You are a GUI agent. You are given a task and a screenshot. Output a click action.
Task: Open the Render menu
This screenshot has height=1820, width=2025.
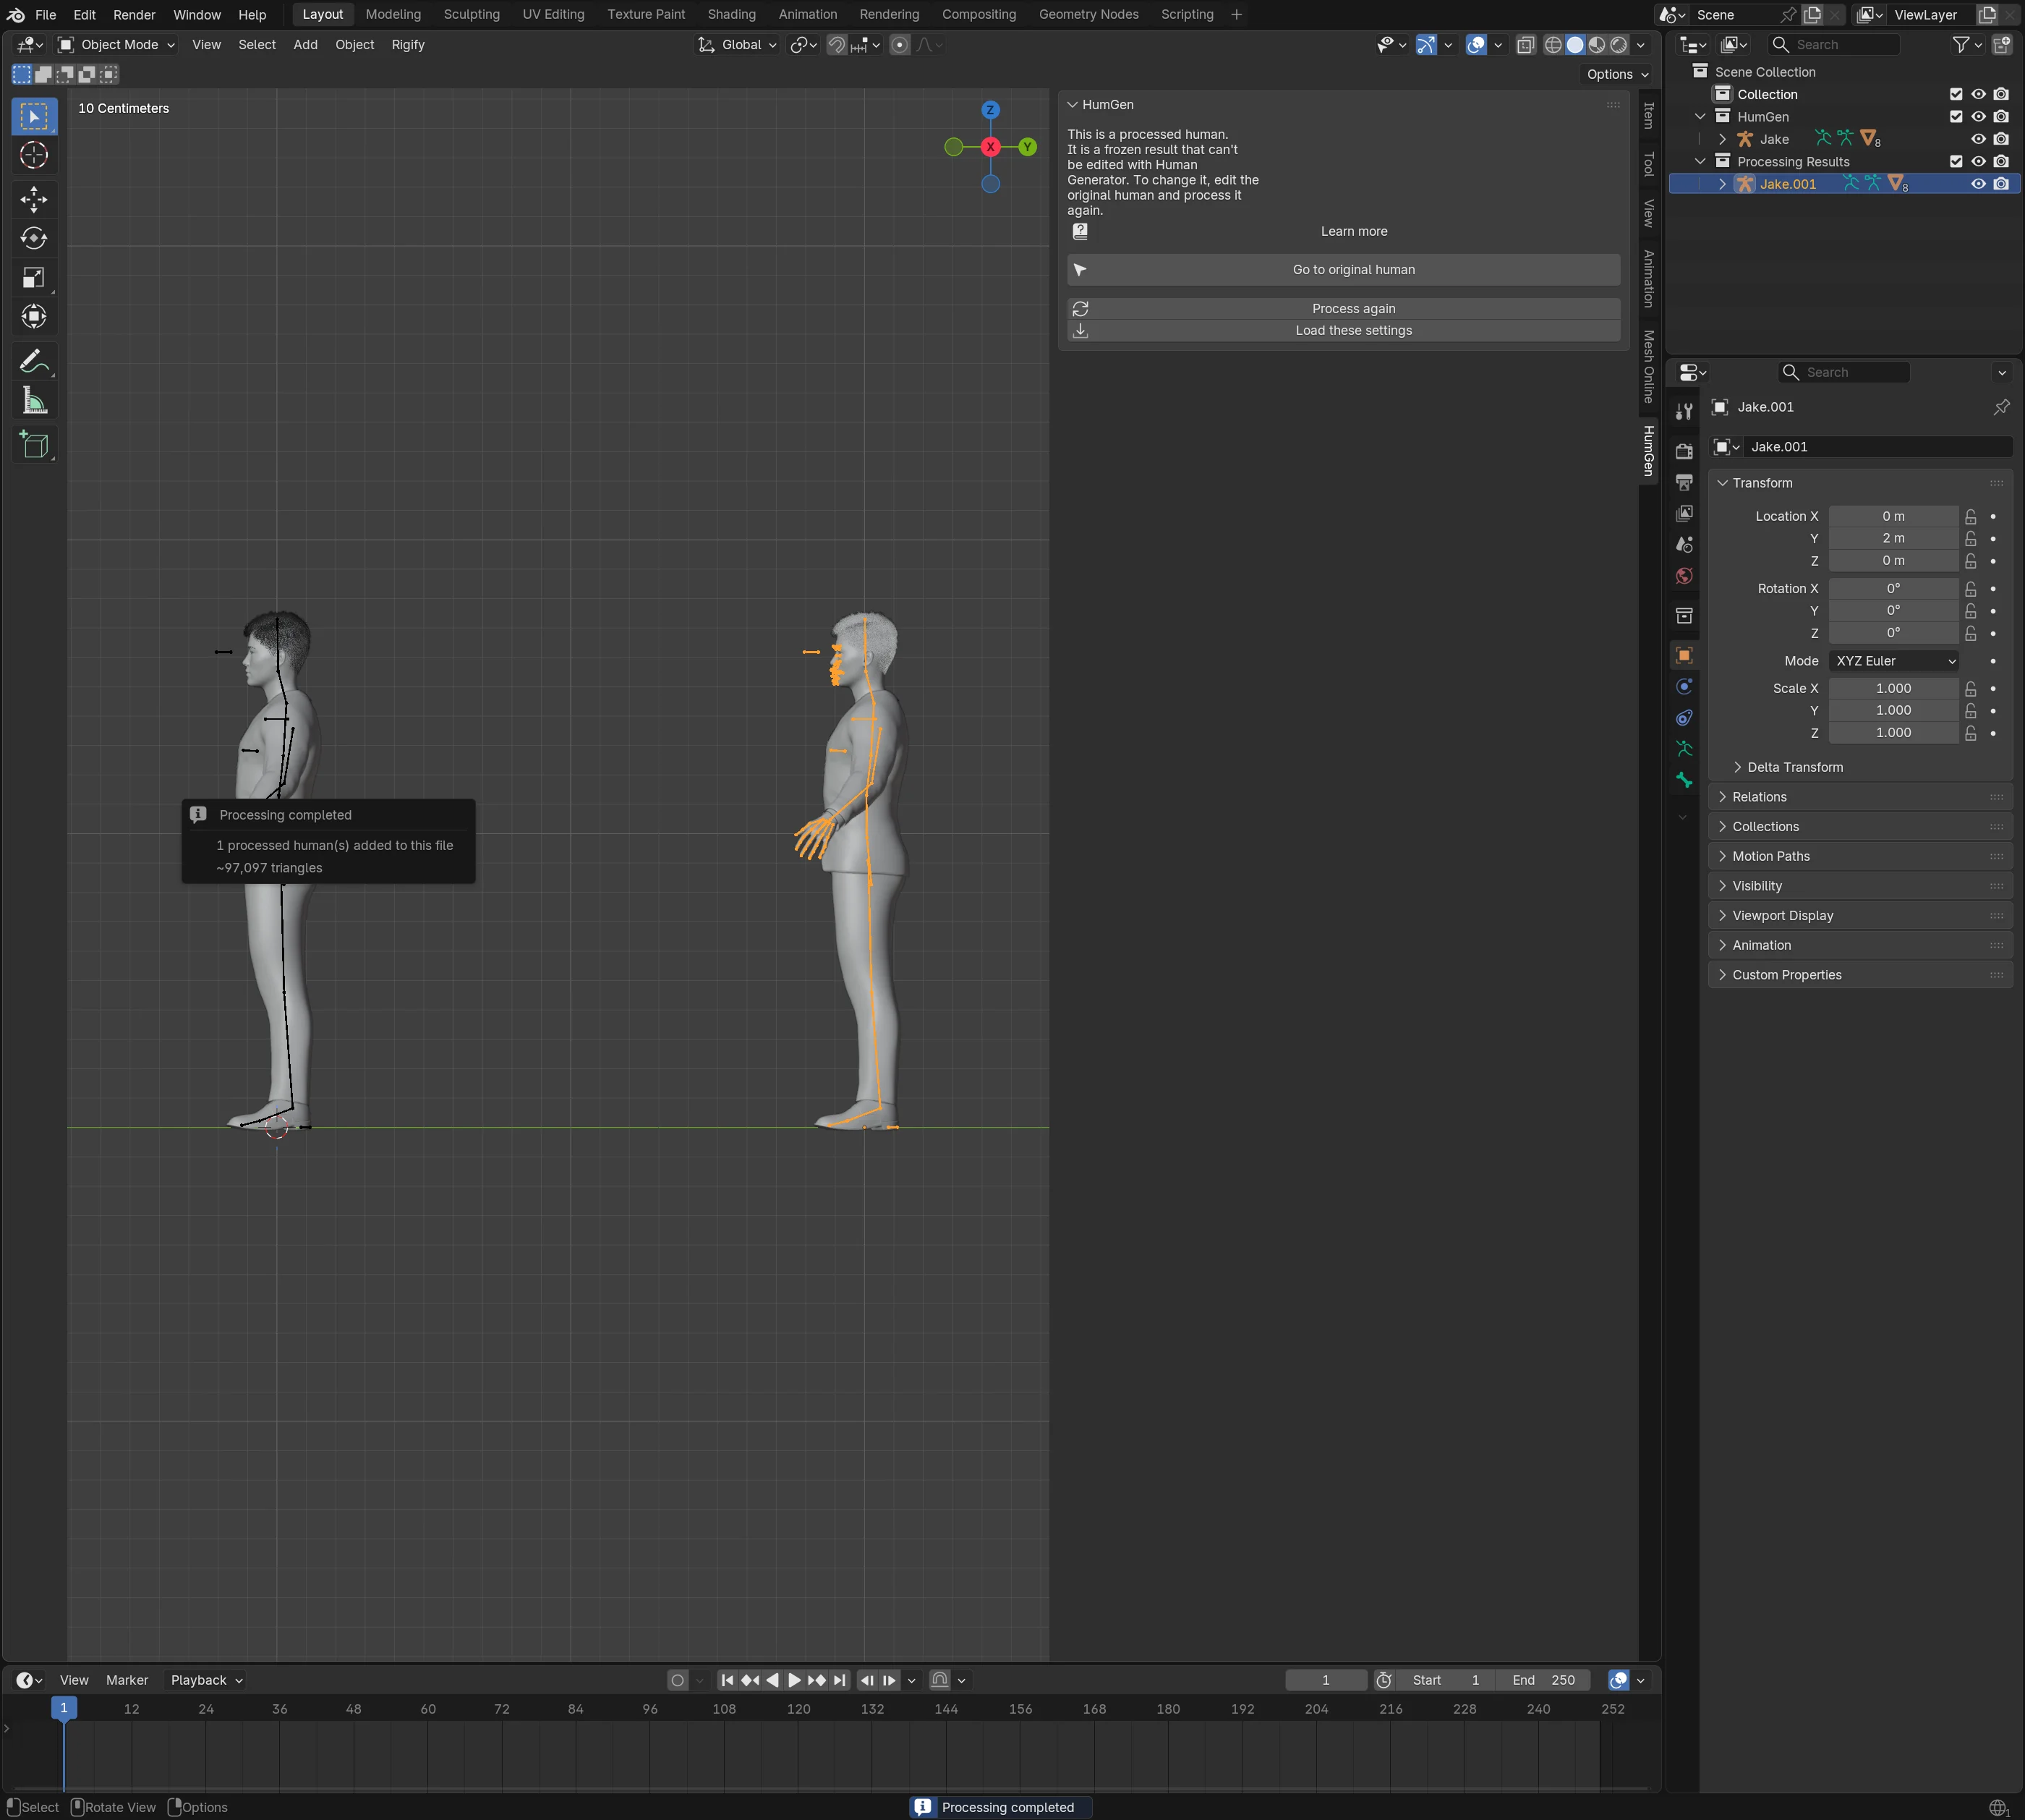pos(134,15)
